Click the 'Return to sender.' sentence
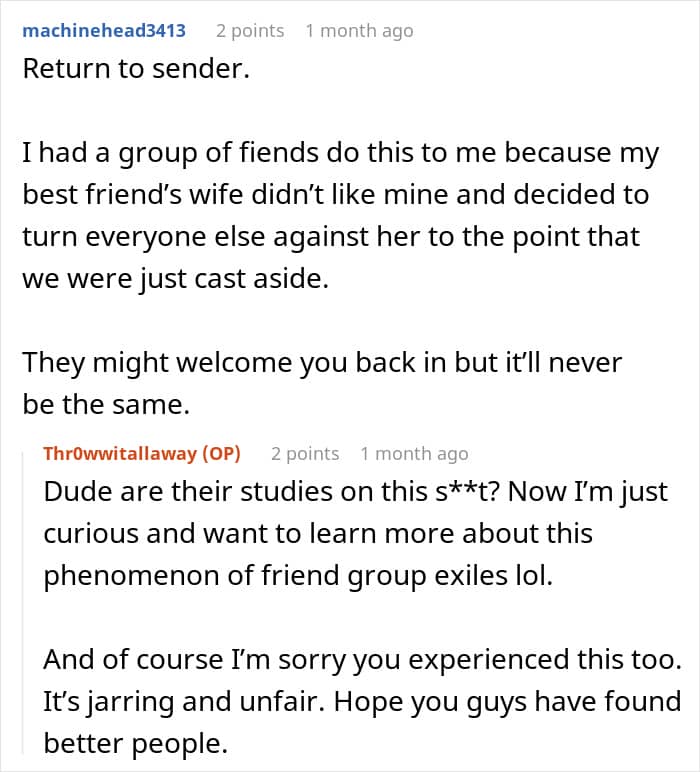 coord(136,68)
